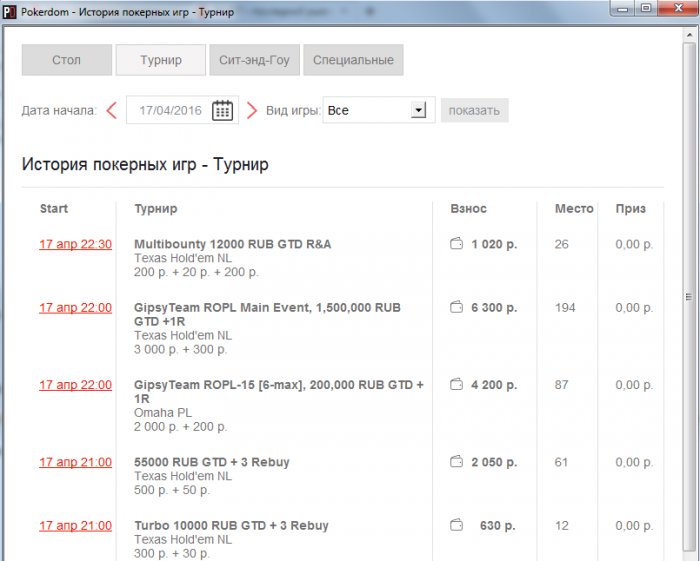Click place value 87
The height and width of the screenshot is (561, 700).
pos(562,385)
